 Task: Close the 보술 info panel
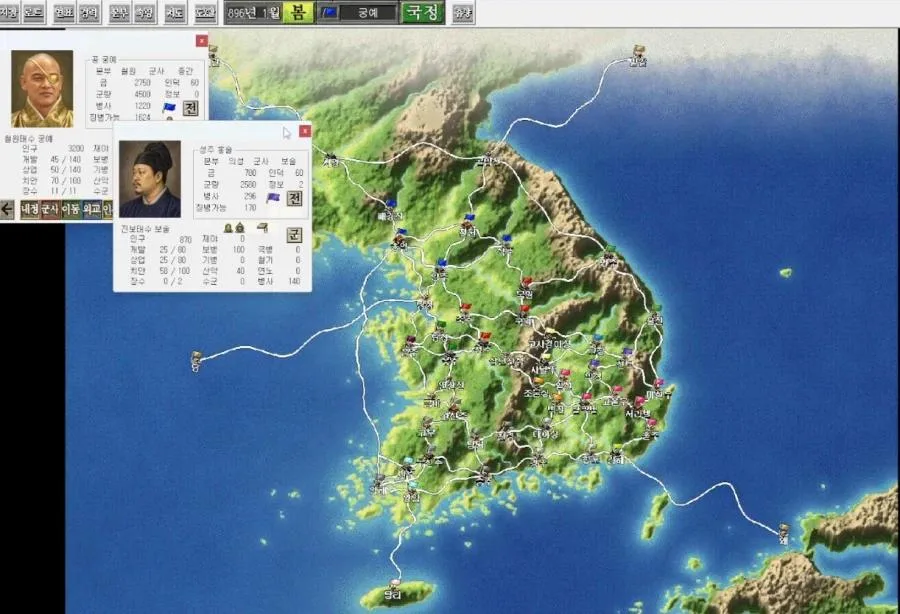click(x=305, y=131)
